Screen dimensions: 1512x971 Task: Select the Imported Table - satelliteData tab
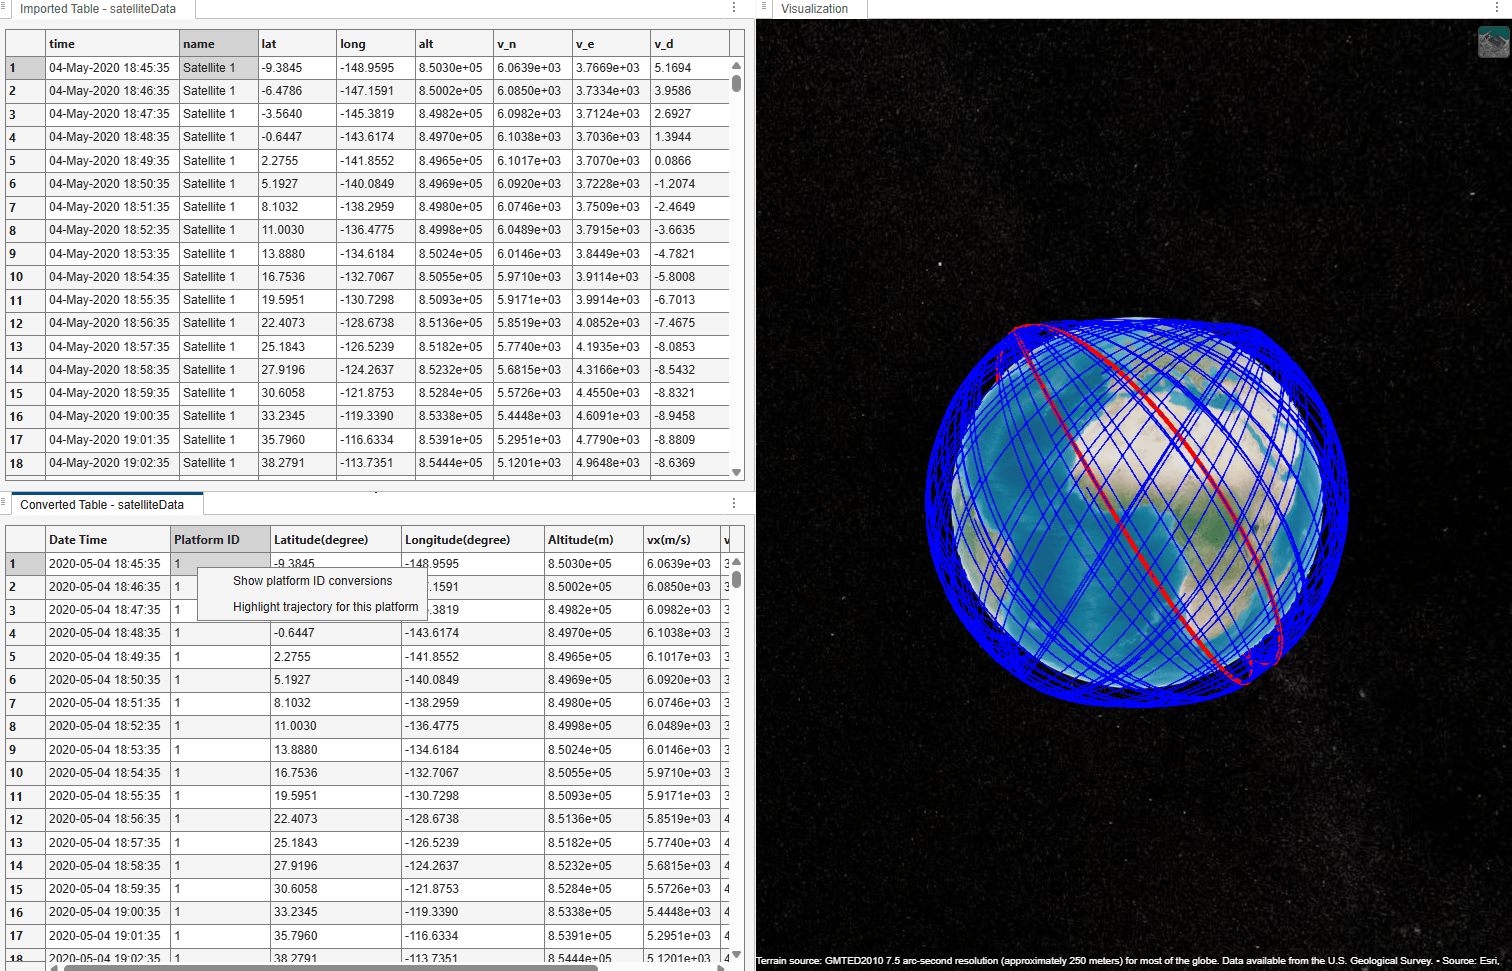pos(98,9)
